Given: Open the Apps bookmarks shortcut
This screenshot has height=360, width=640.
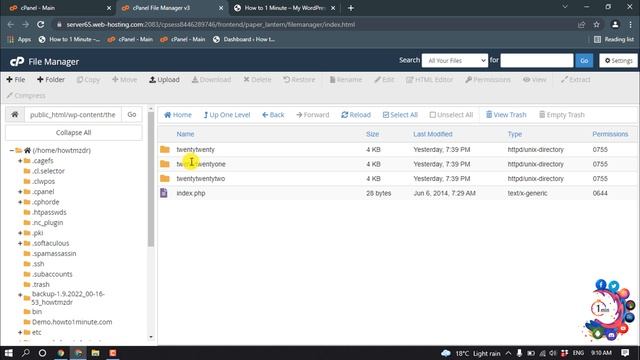Looking at the screenshot, I should tap(19, 39).
